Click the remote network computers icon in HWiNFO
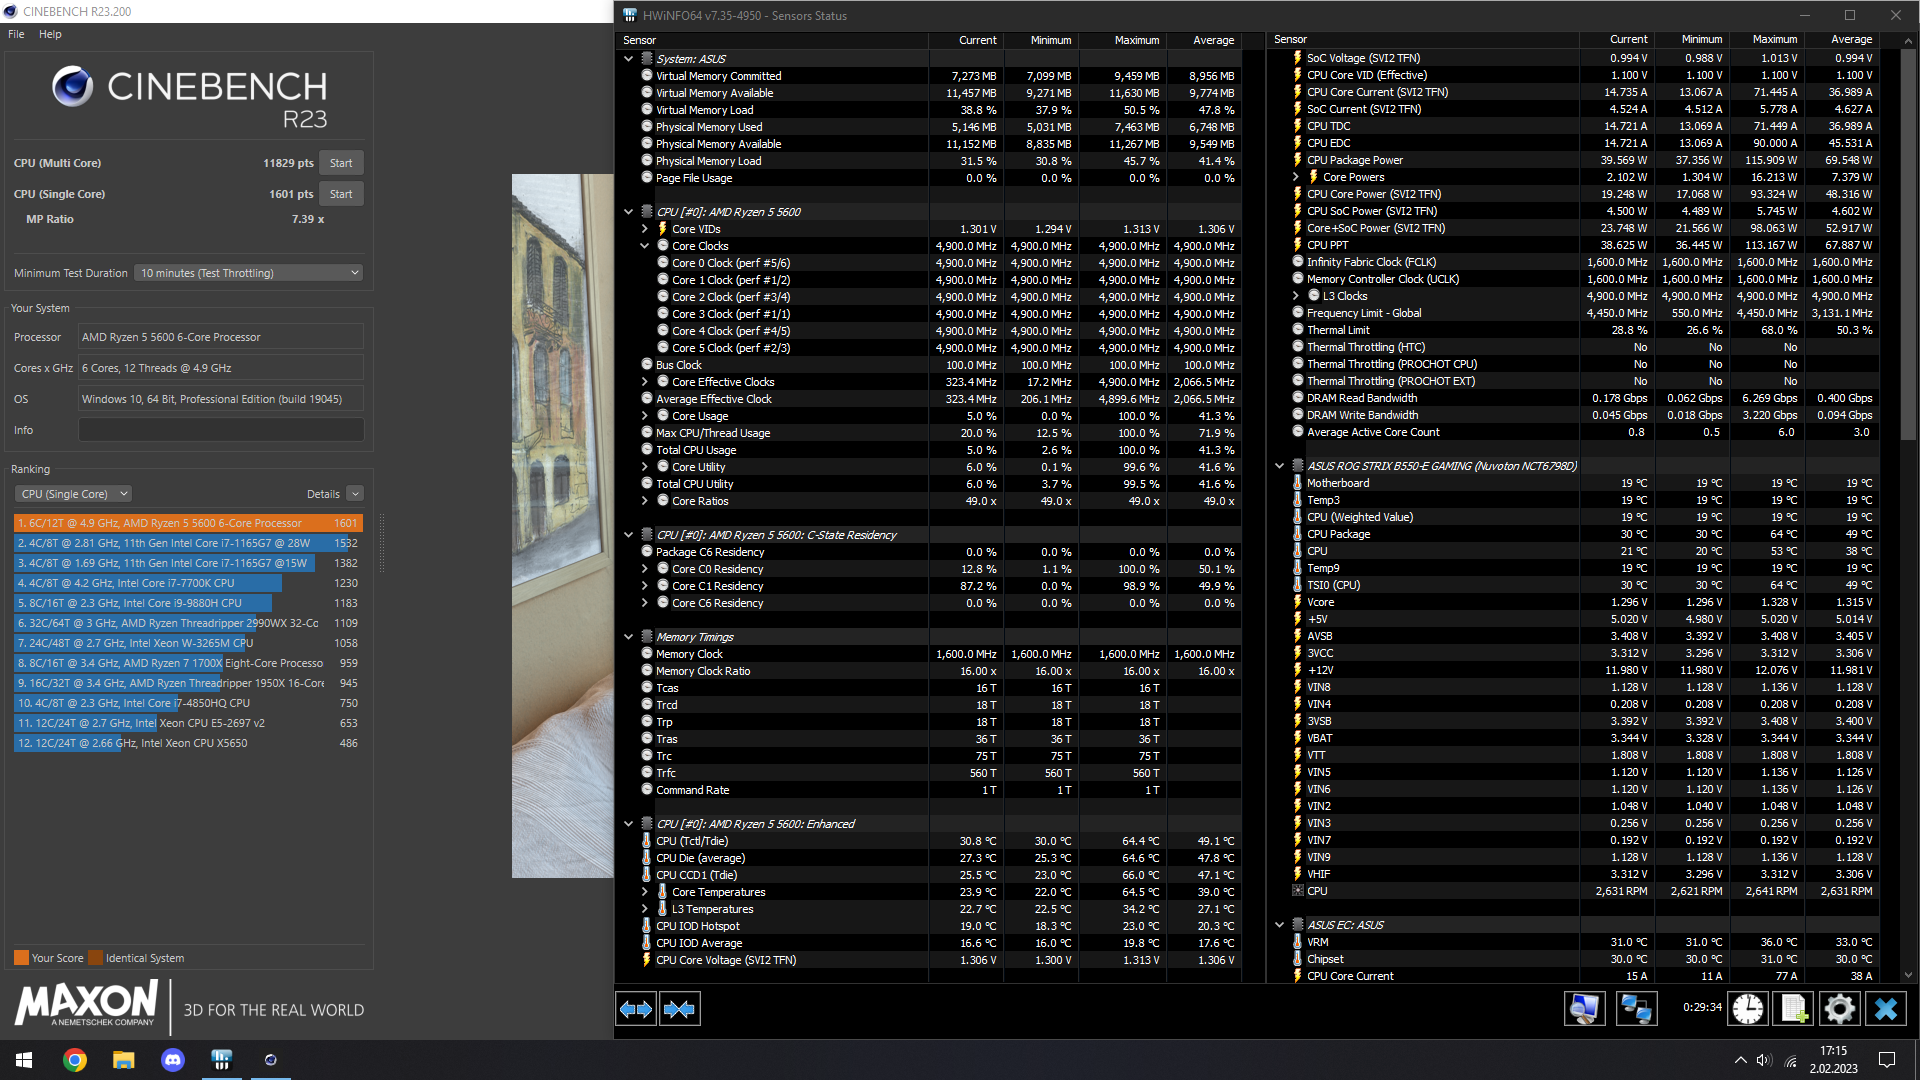 coord(1637,1009)
